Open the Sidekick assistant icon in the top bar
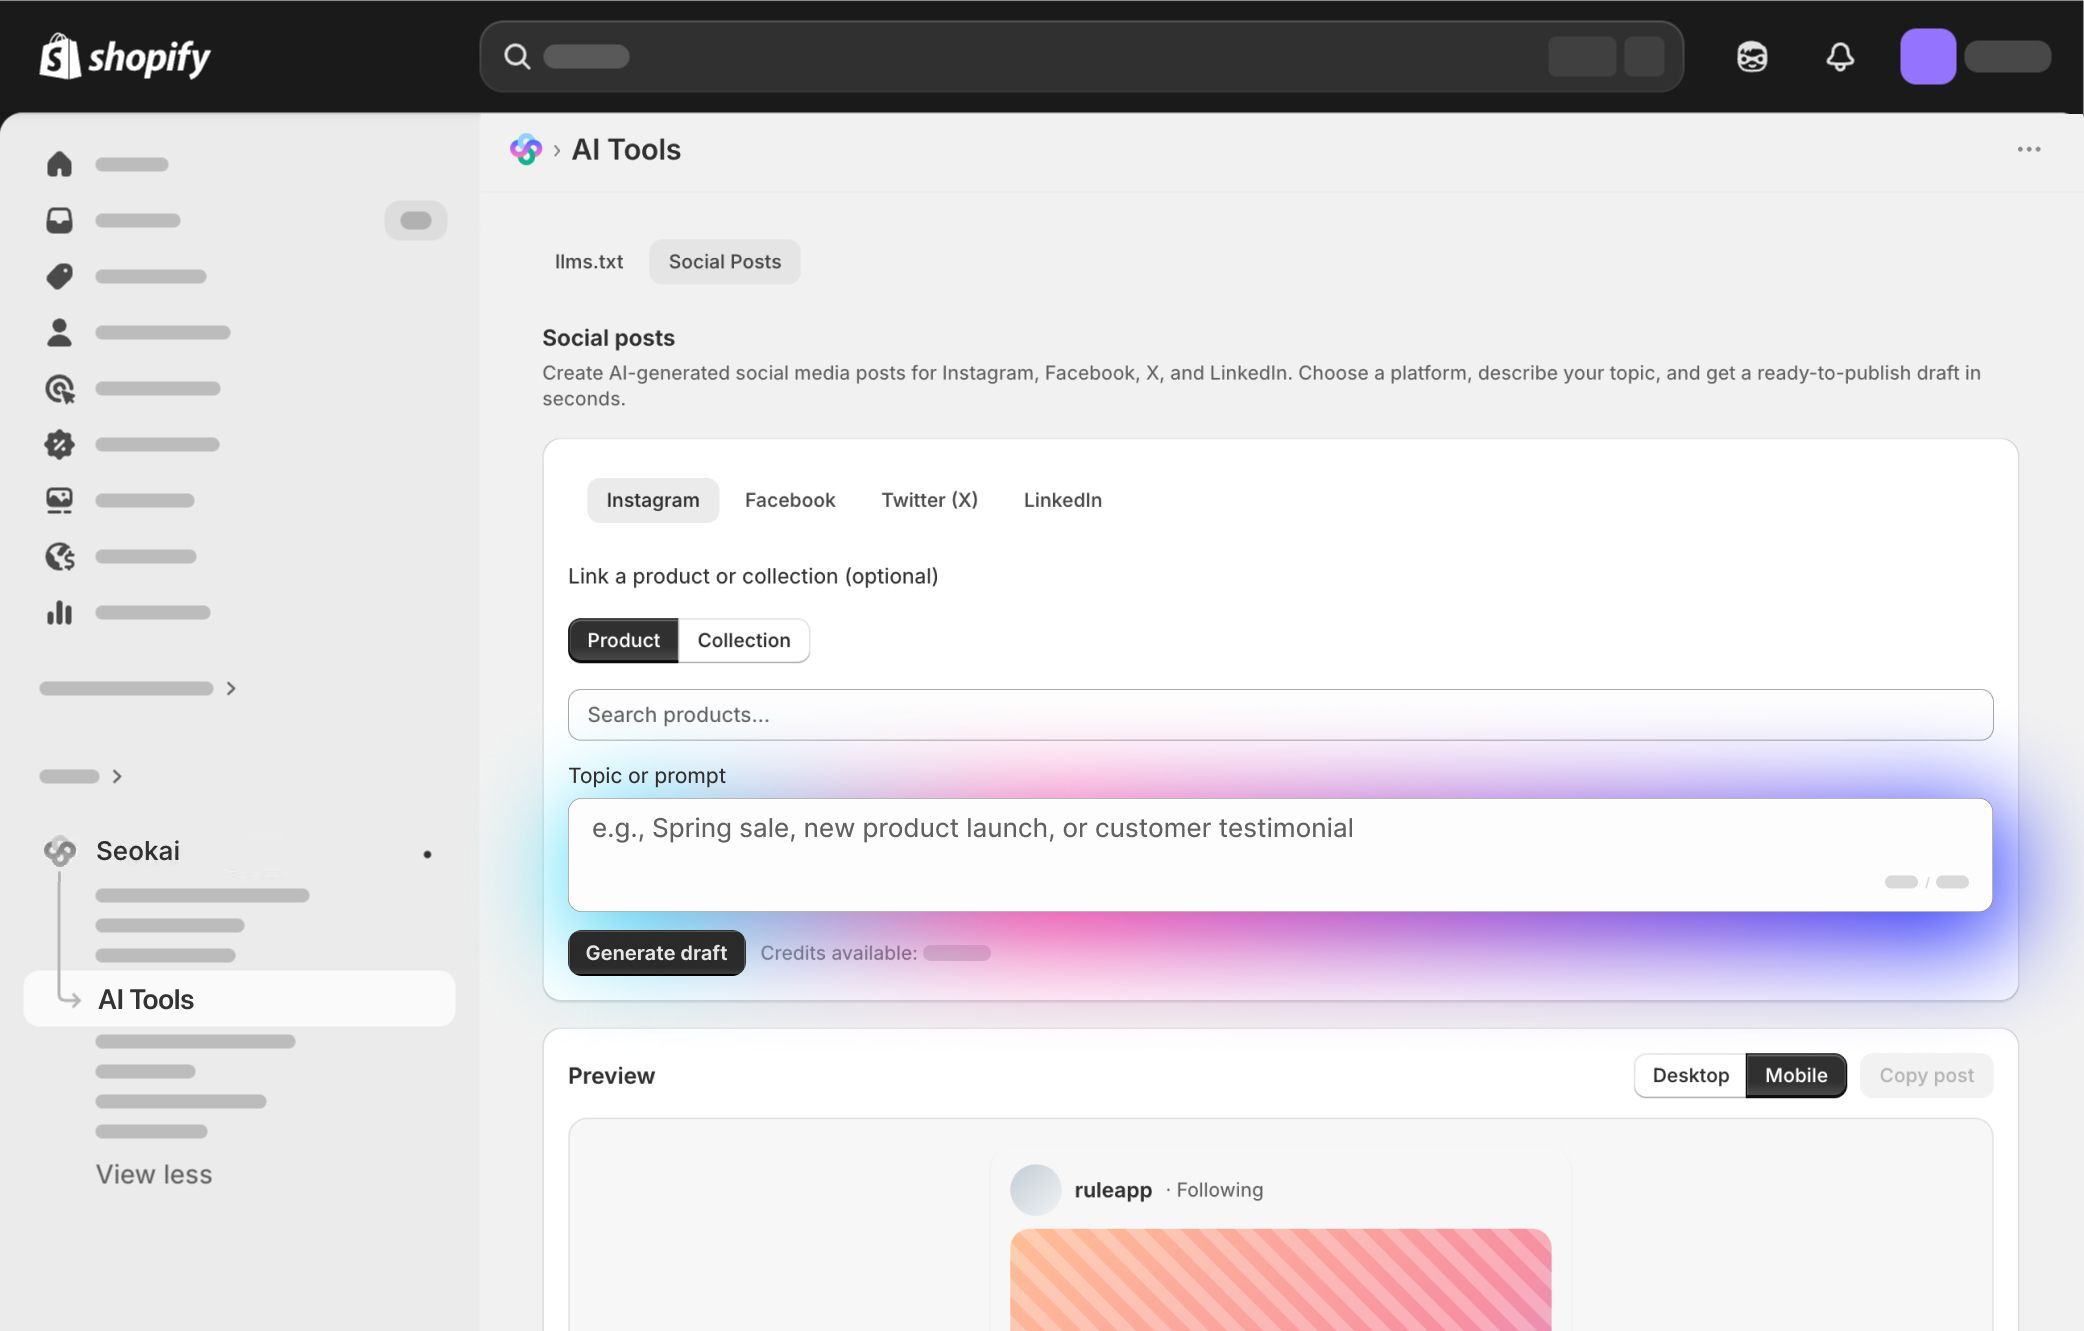This screenshot has height=1331, width=2084. point(1753,57)
